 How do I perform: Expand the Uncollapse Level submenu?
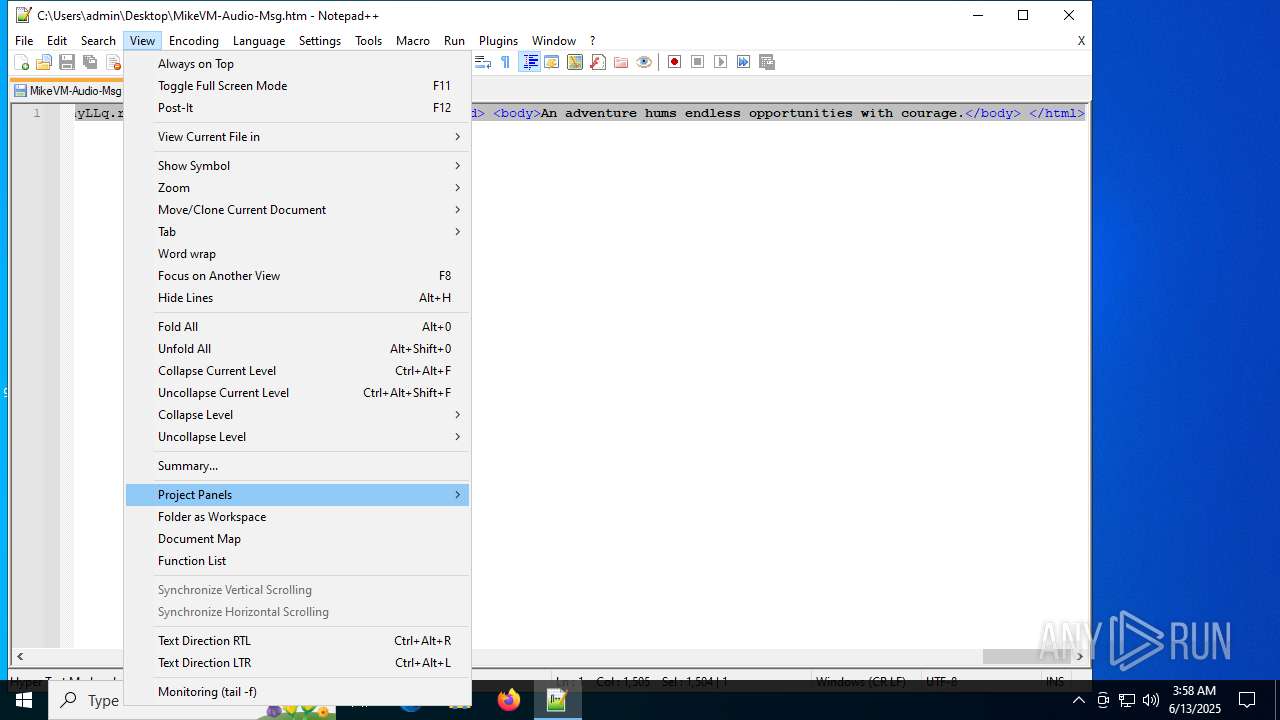click(297, 437)
